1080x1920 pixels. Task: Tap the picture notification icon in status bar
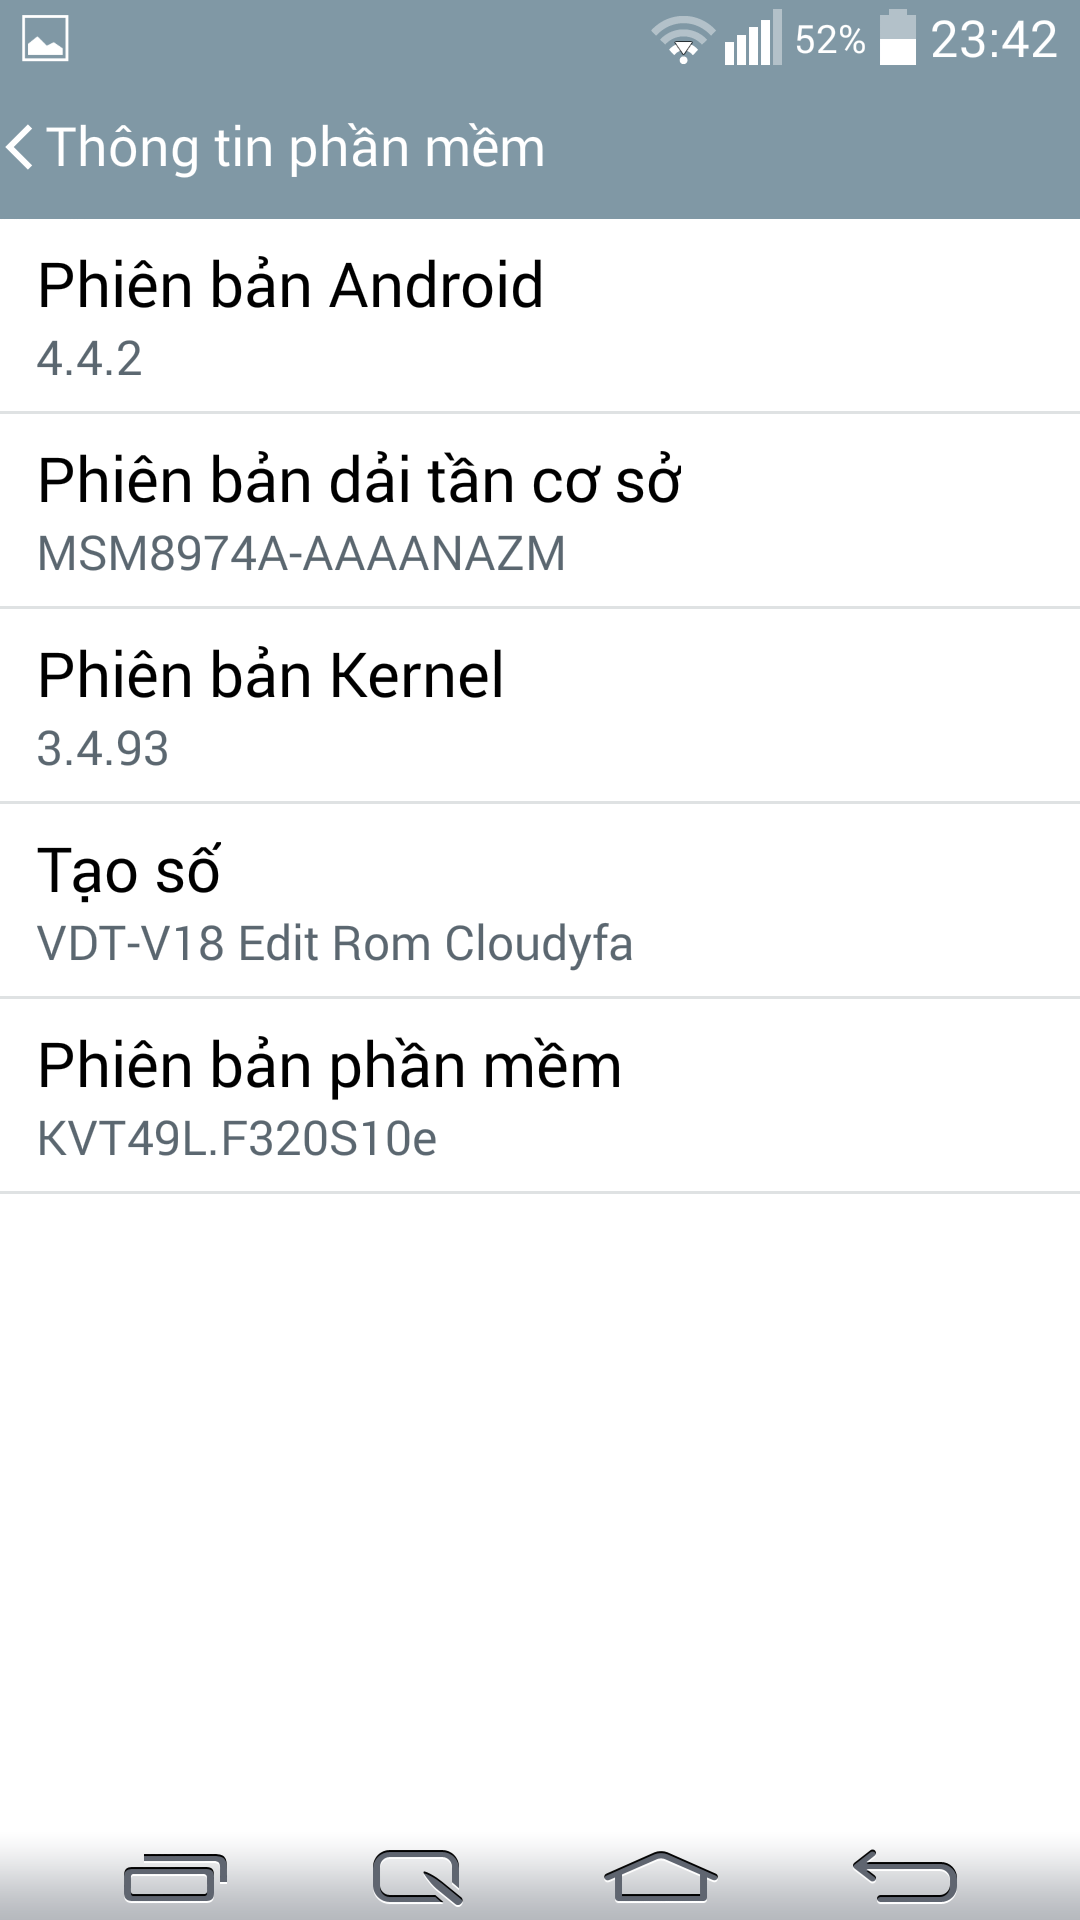[45, 39]
